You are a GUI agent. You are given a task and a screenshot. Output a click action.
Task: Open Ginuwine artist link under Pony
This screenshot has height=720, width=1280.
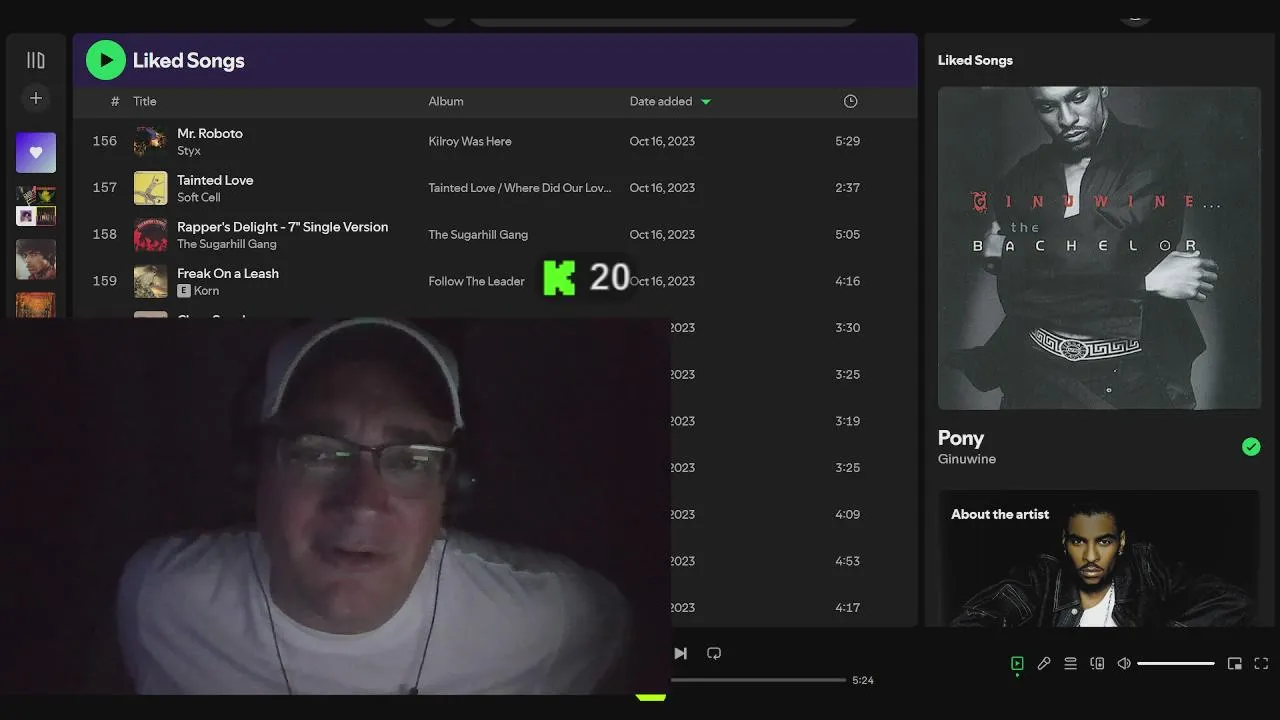click(x=967, y=459)
